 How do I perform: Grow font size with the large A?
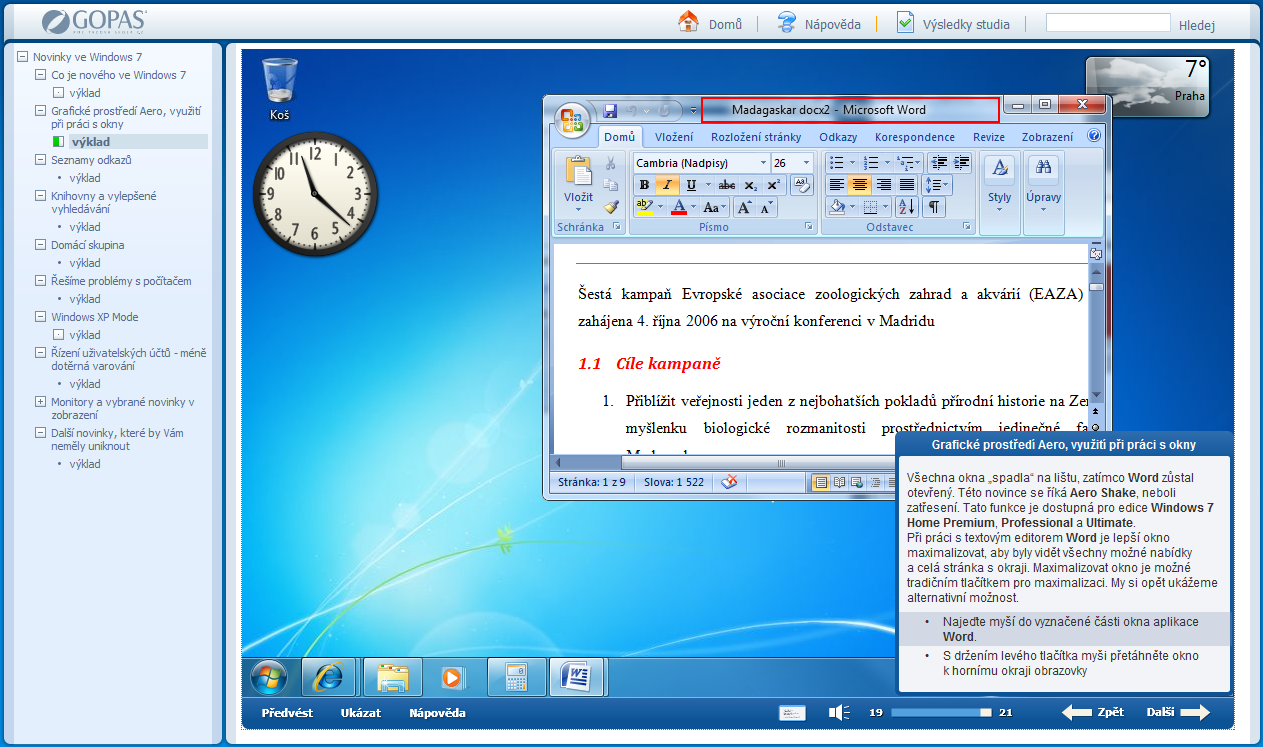pyautogui.click(x=744, y=208)
